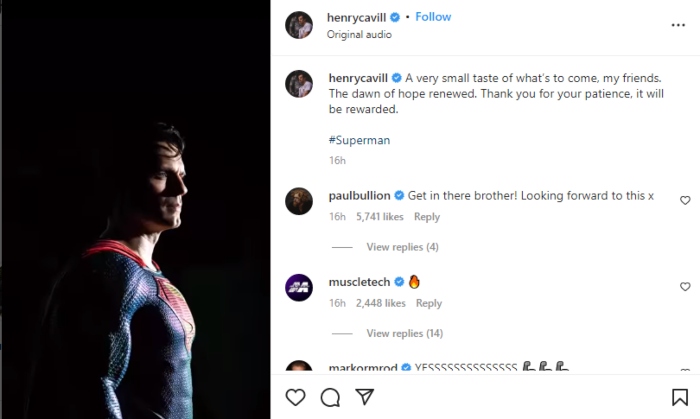
Task: Like paulbullion's comment
Action: click(685, 201)
